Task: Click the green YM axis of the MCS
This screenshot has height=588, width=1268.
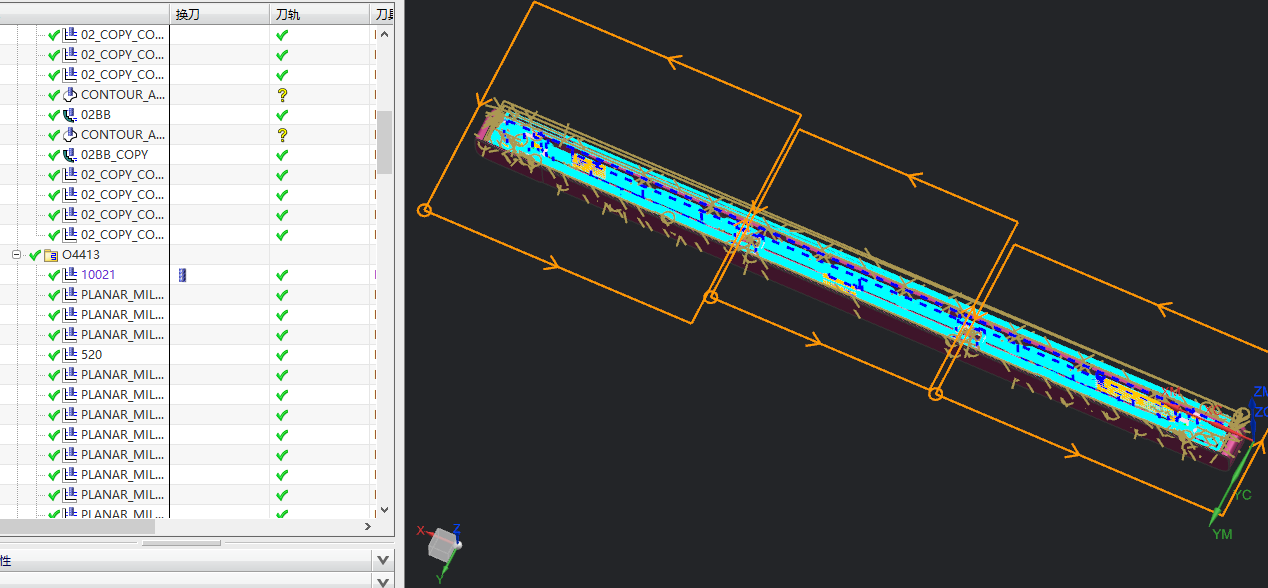Action: click(x=1229, y=483)
